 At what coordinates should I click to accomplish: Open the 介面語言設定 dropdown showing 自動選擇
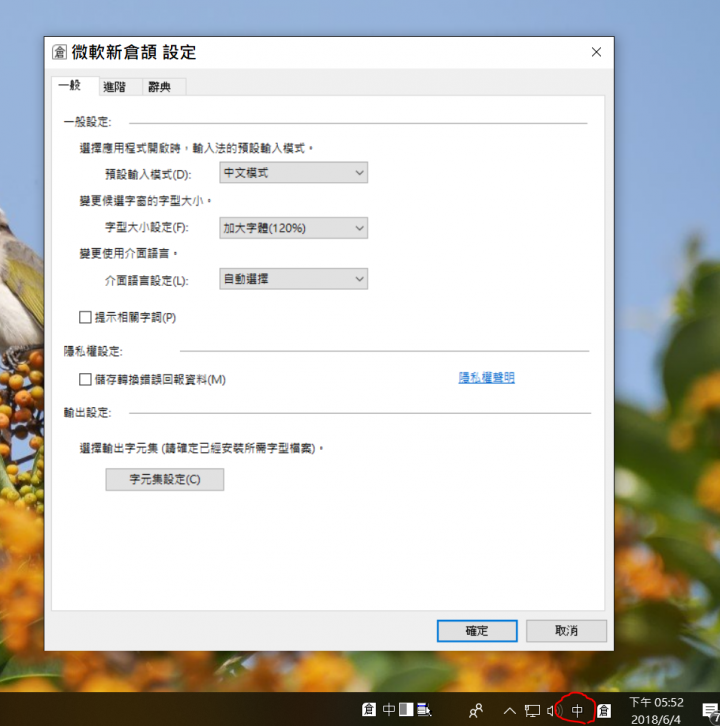pos(294,279)
